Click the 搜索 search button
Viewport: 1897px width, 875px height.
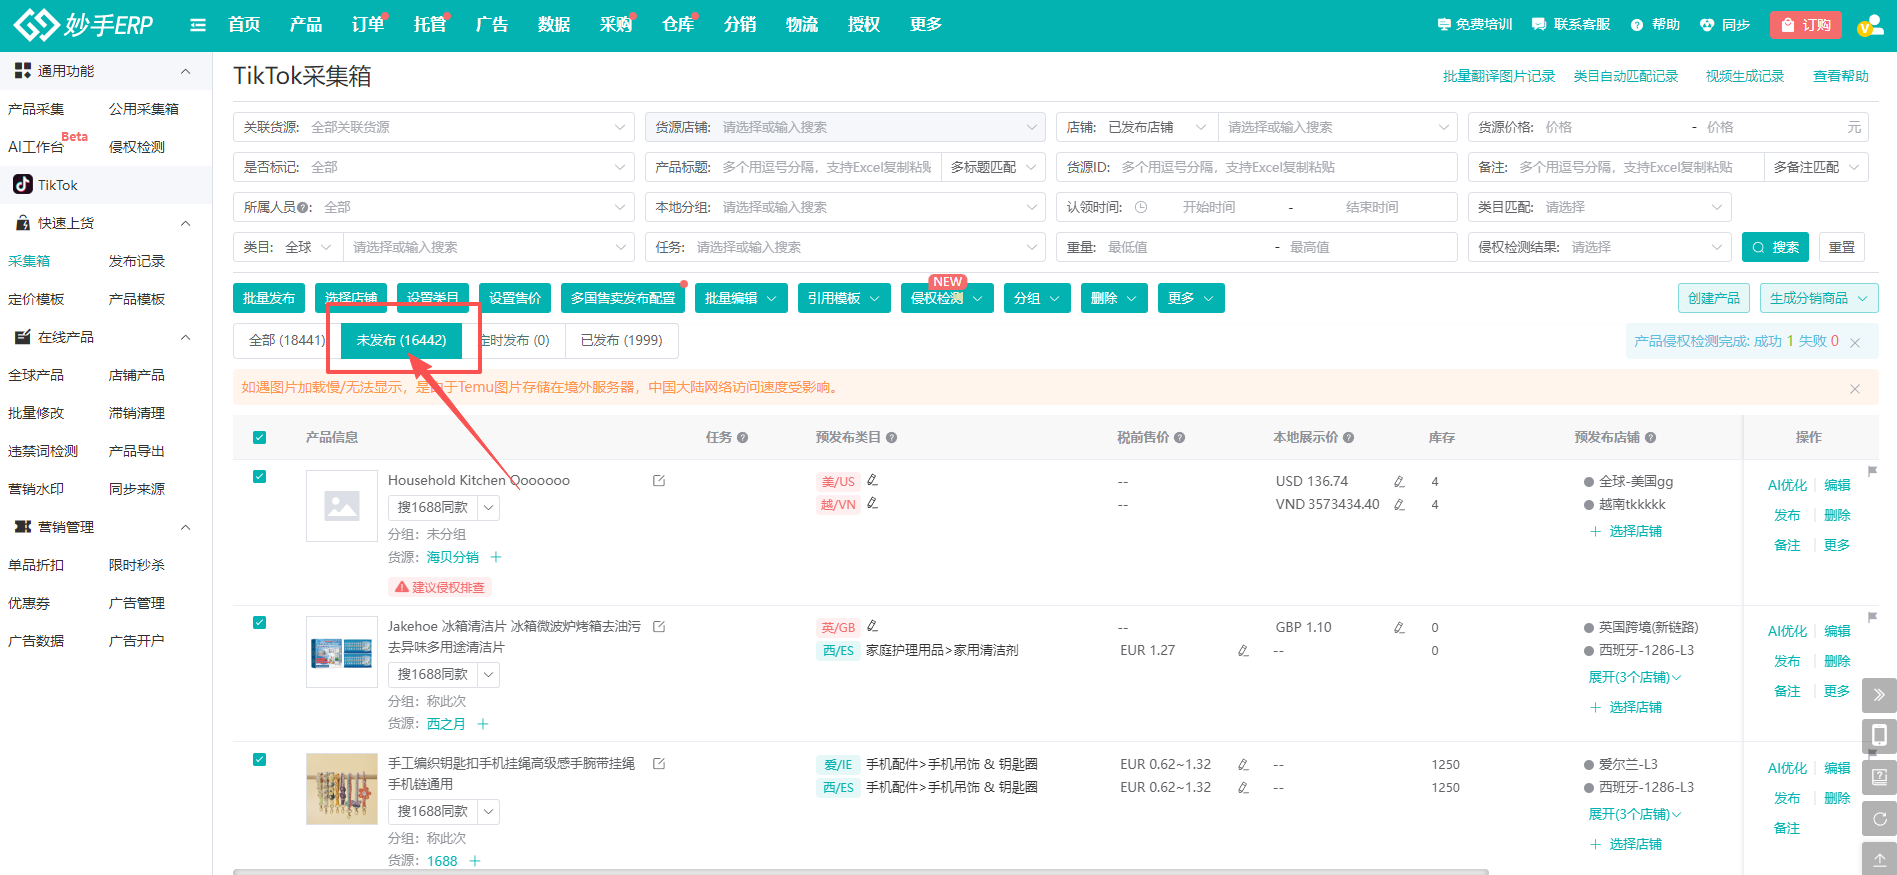[1775, 247]
